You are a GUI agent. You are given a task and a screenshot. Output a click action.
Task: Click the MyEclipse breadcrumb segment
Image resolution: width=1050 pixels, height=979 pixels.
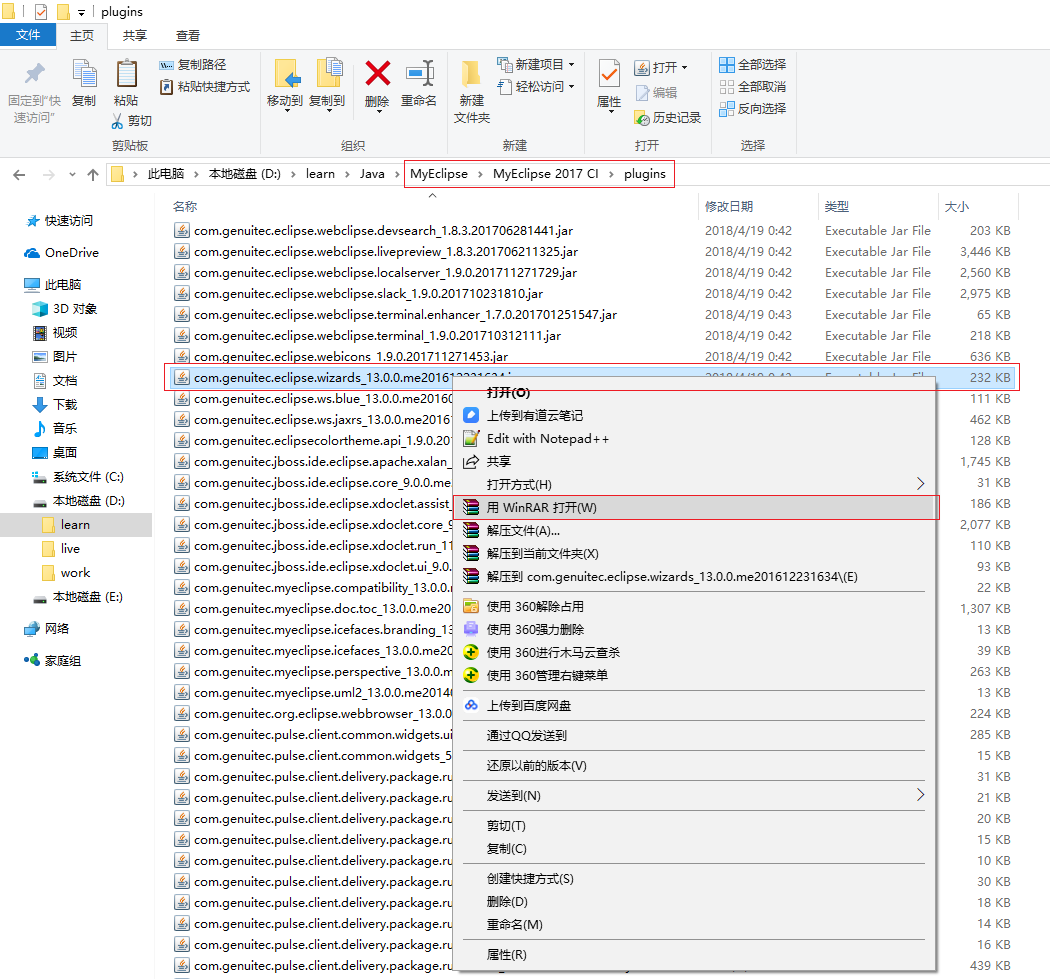click(439, 174)
